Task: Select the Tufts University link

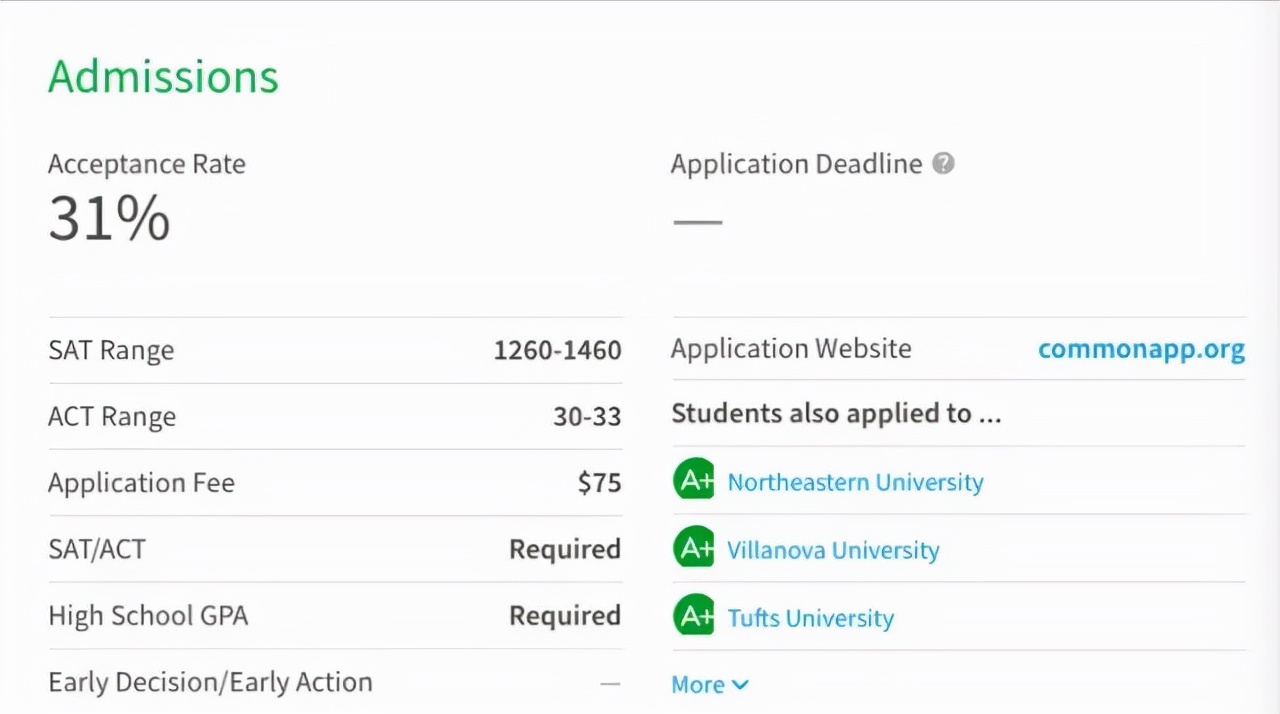Action: (x=810, y=618)
